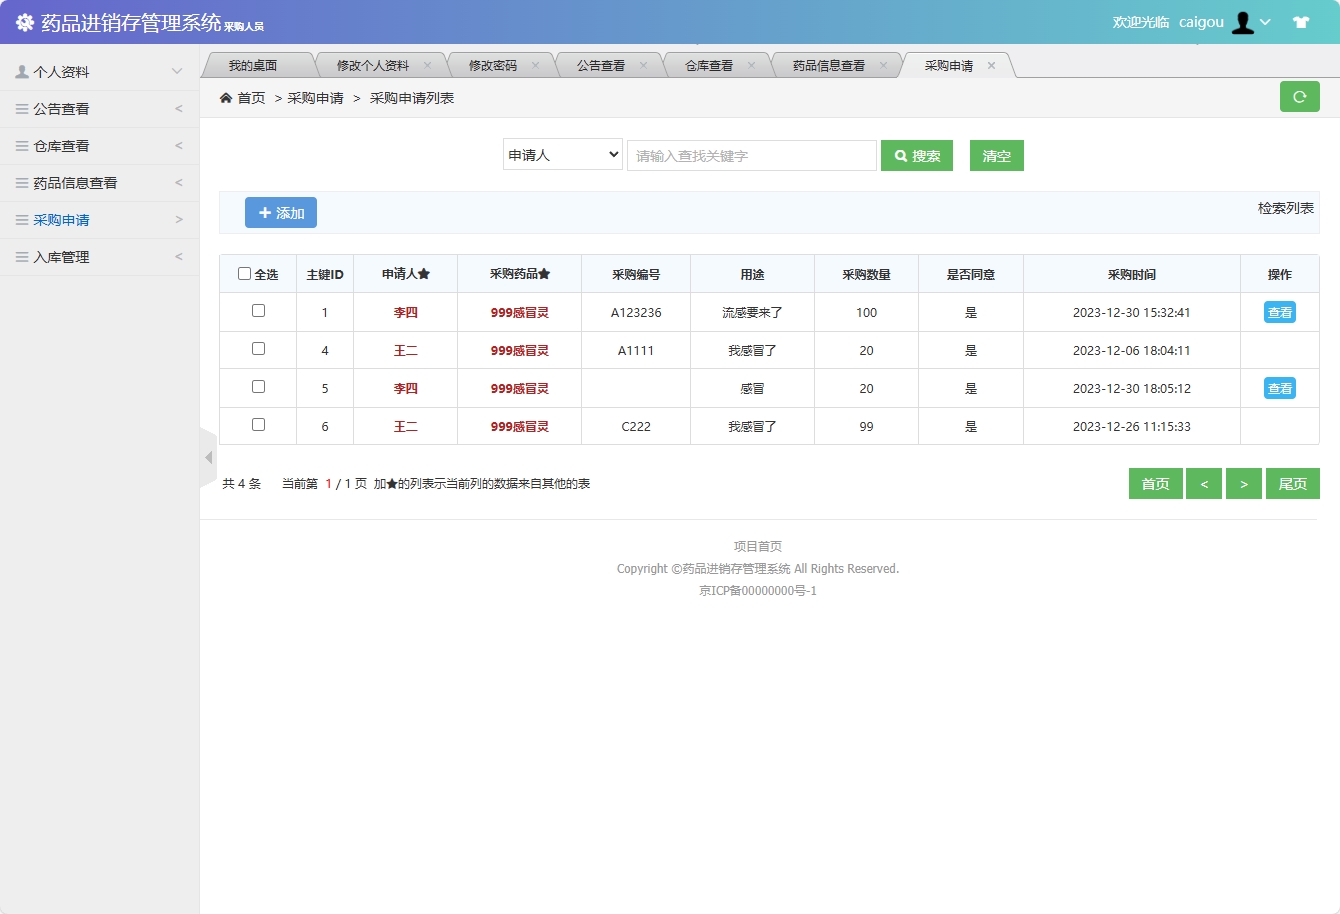Refresh the list with the green reload icon
The width and height of the screenshot is (1340, 914).
(x=1300, y=97)
